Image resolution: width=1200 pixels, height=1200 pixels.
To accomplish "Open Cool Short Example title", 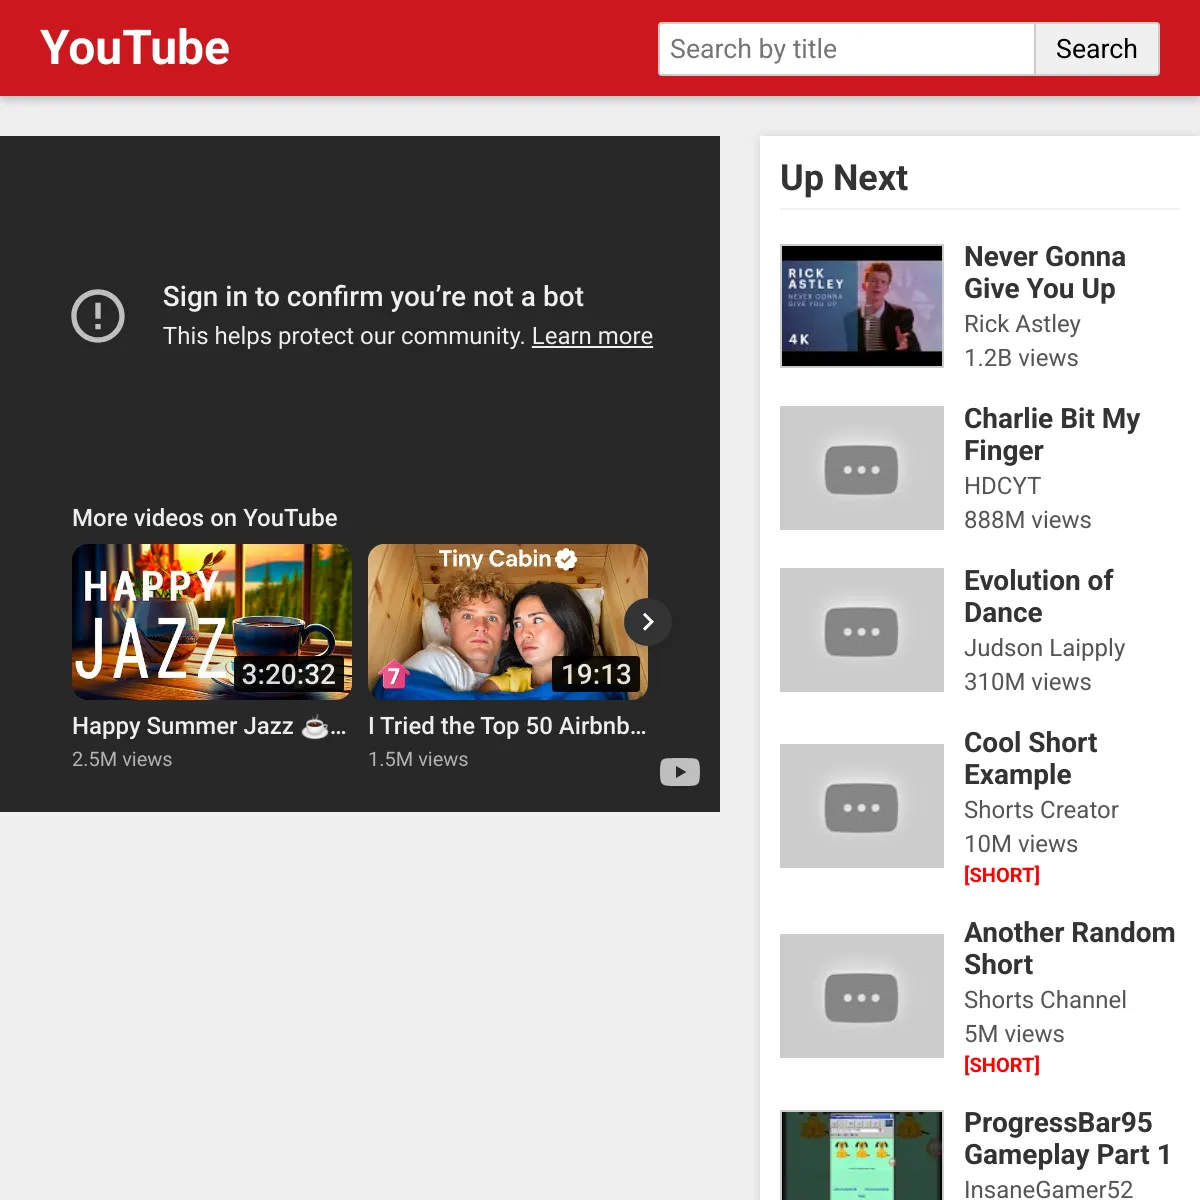I will tap(1031, 758).
